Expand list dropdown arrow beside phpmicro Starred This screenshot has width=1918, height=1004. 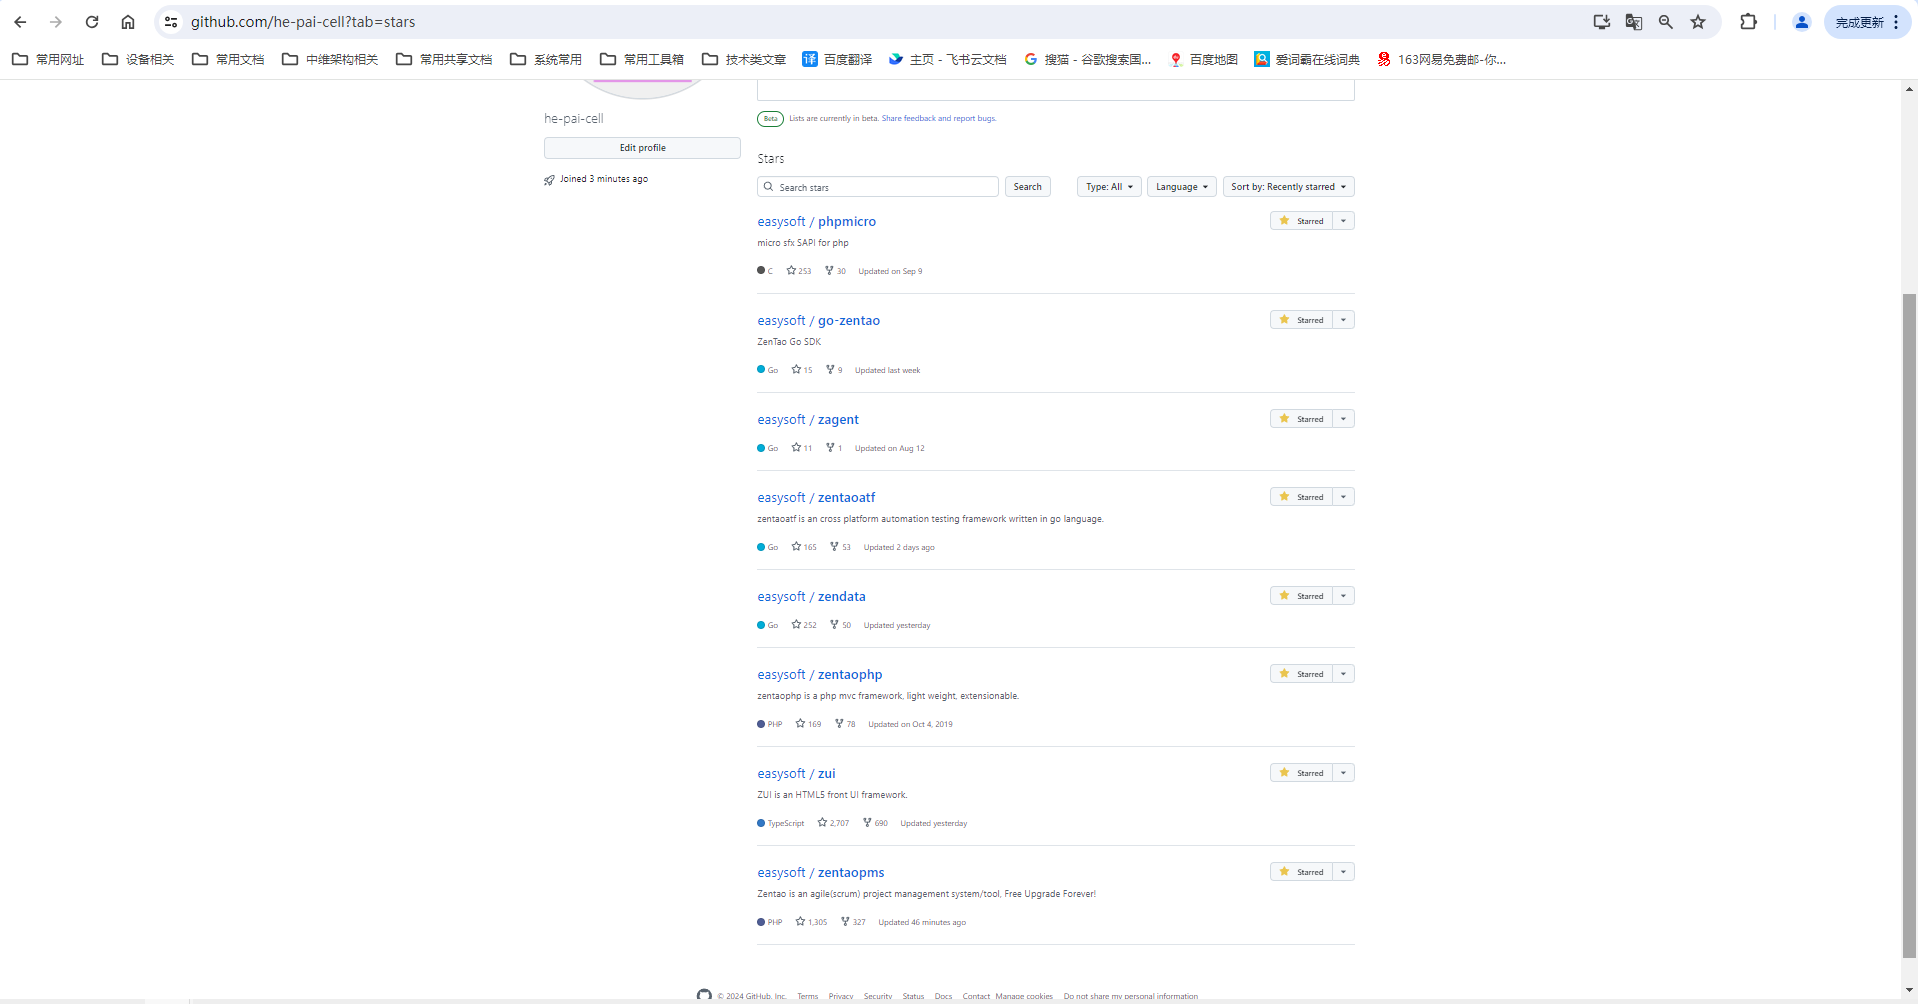pos(1344,221)
